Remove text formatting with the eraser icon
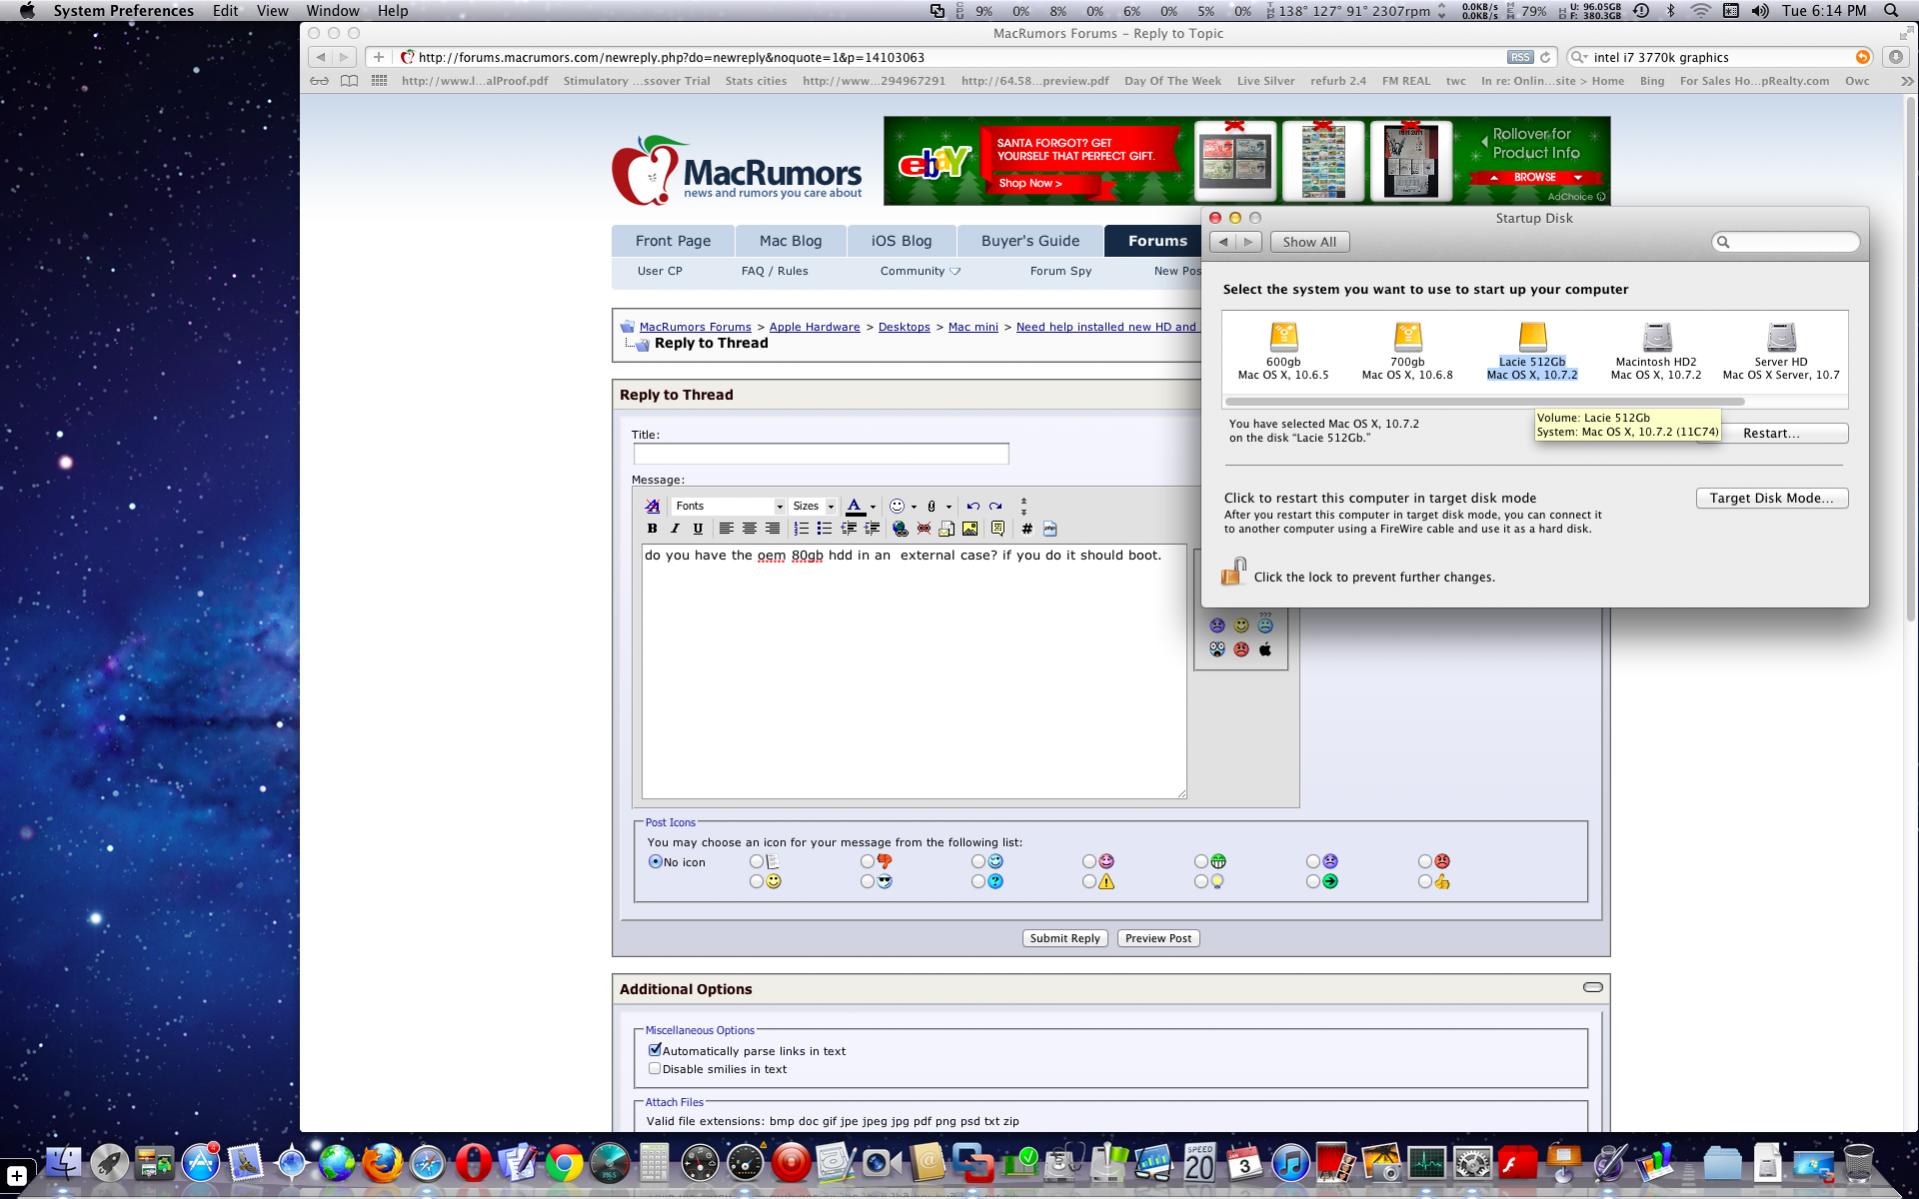Image resolution: width=1919 pixels, height=1199 pixels. [652, 506]
